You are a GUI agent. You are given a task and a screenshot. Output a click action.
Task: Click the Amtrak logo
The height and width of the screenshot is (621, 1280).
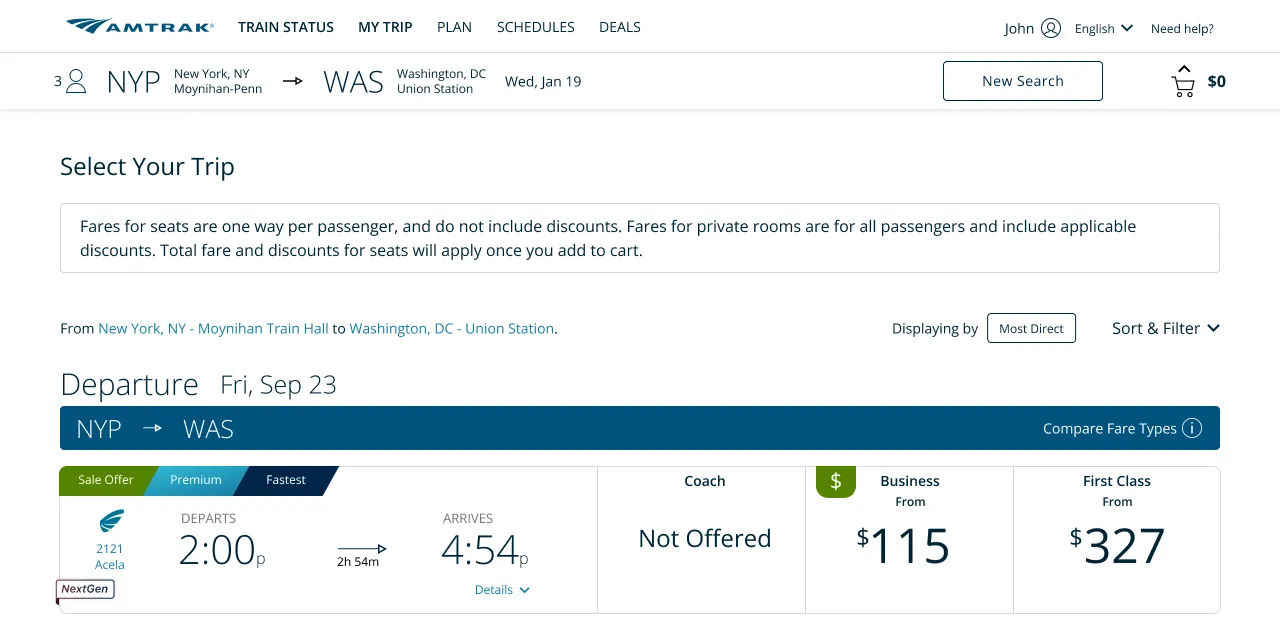tap(140, 27)
